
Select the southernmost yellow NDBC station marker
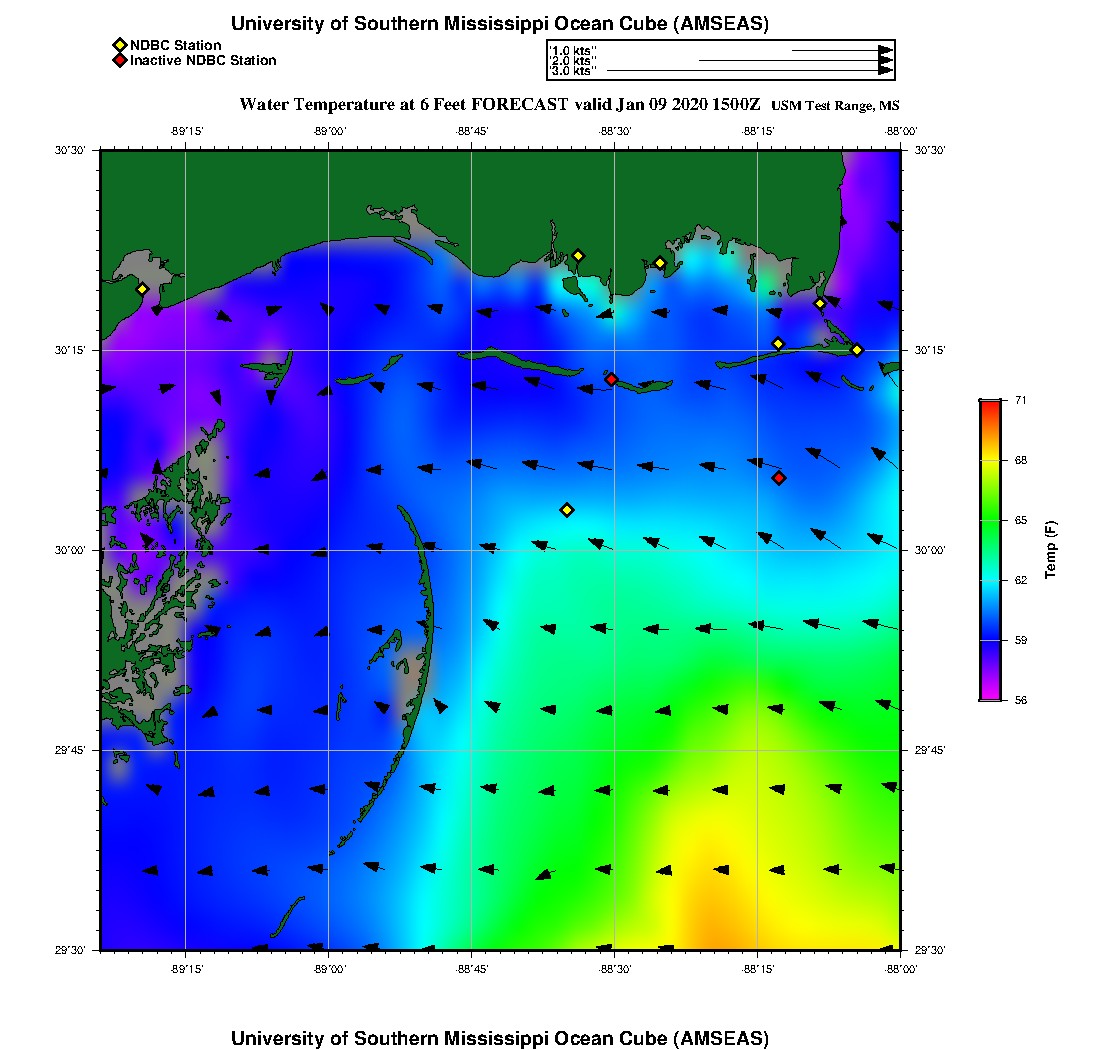pos(567,510)
